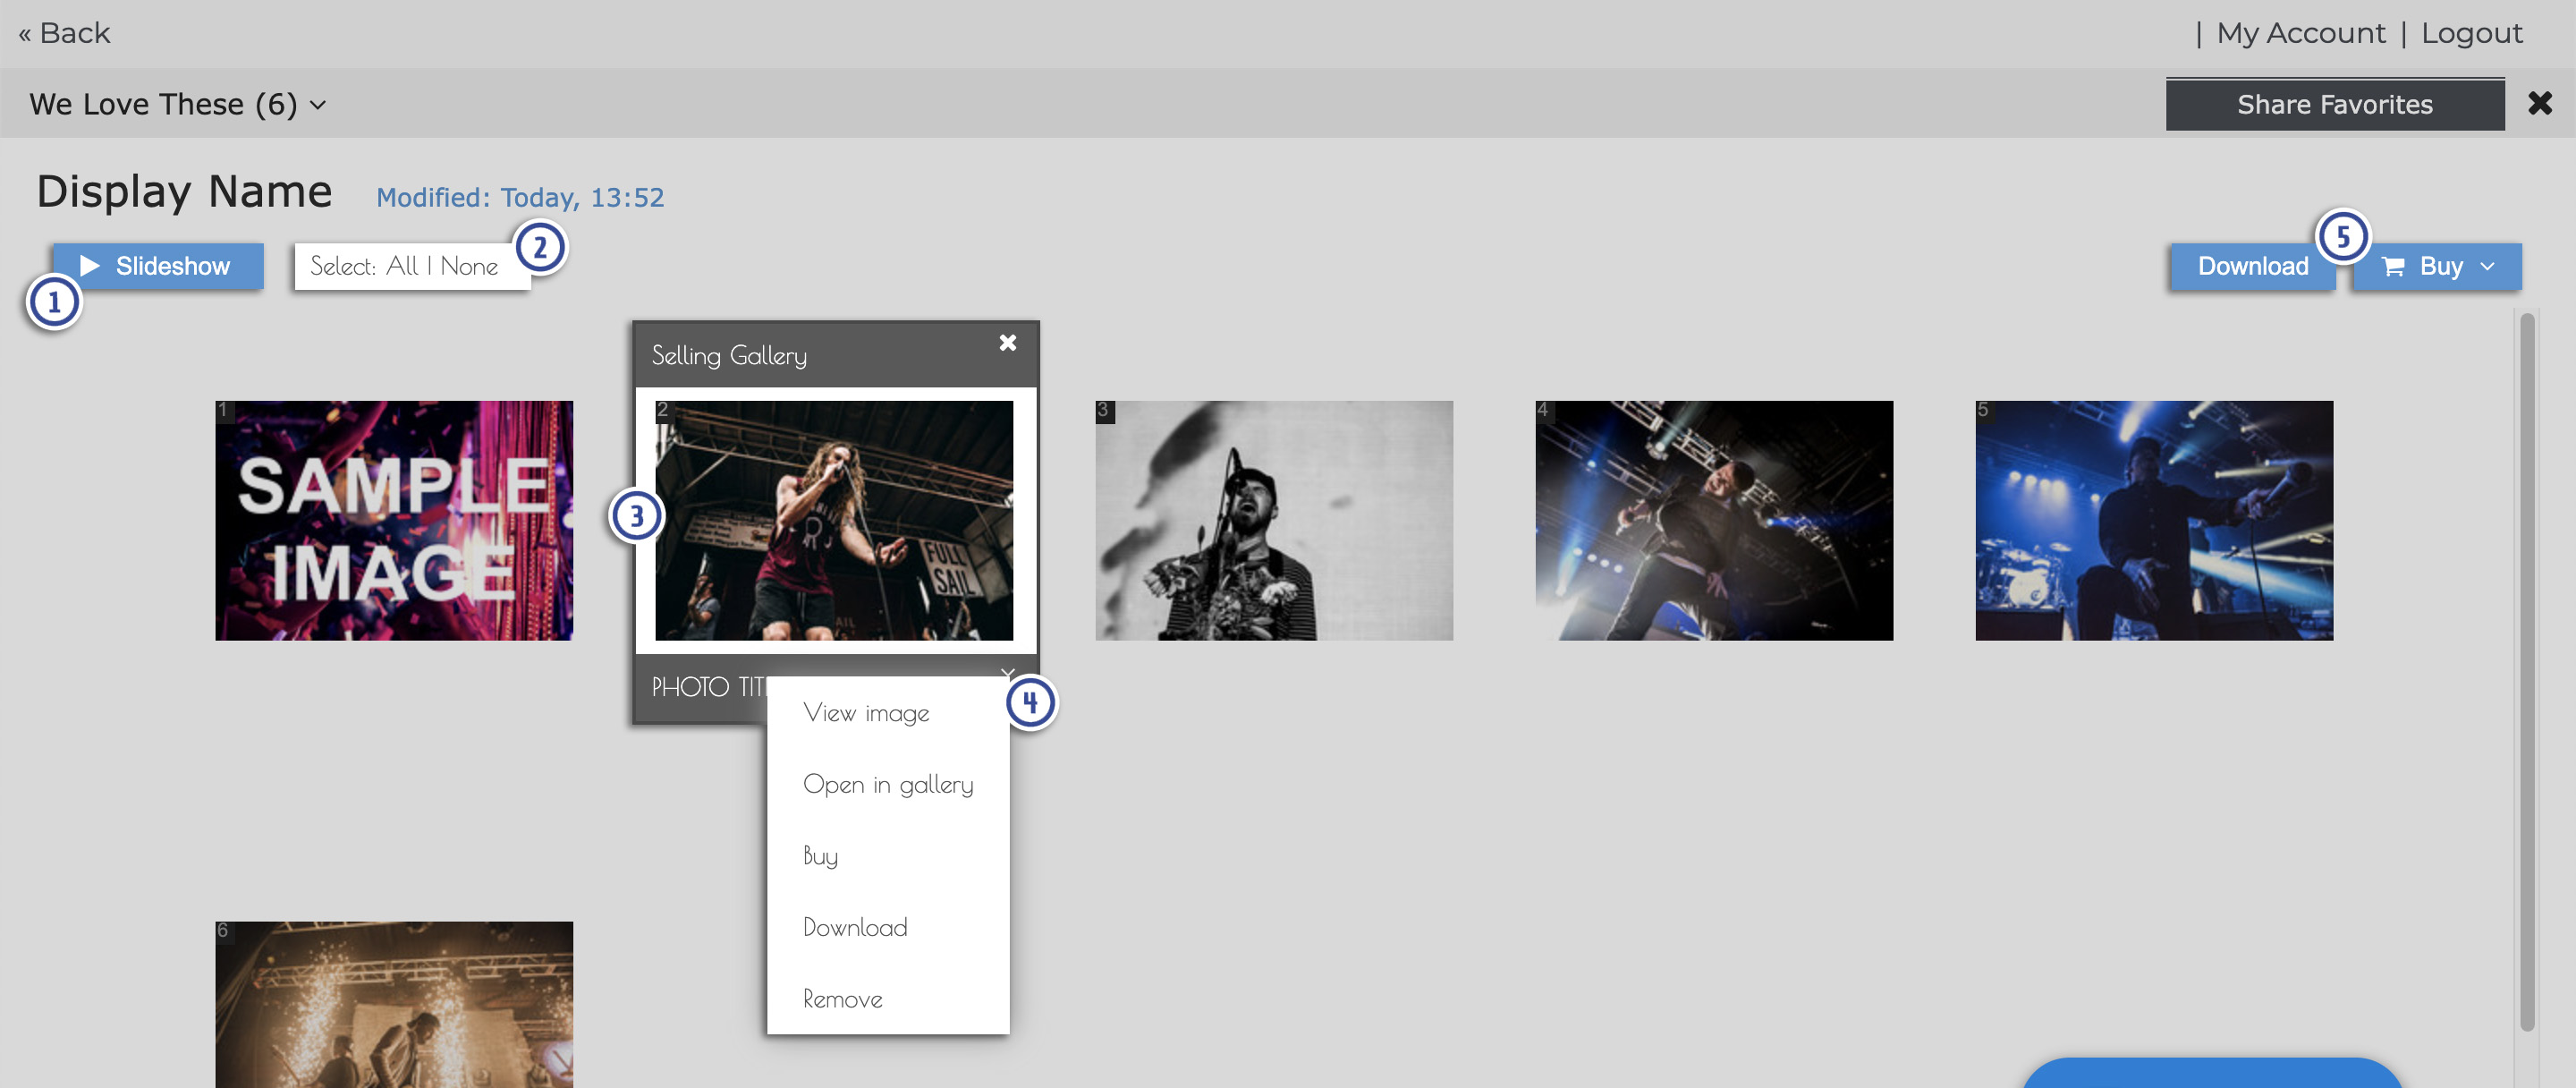Expand the We Love These (6) dropdown
The image size is (2576, 1088).
pos(177,104)
